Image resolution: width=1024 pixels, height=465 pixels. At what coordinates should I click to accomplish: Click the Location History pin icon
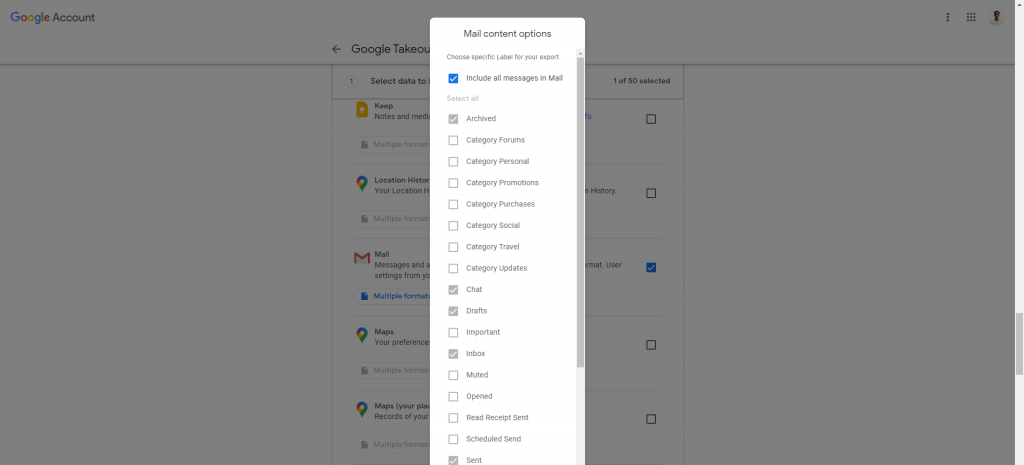click(362, 184)
